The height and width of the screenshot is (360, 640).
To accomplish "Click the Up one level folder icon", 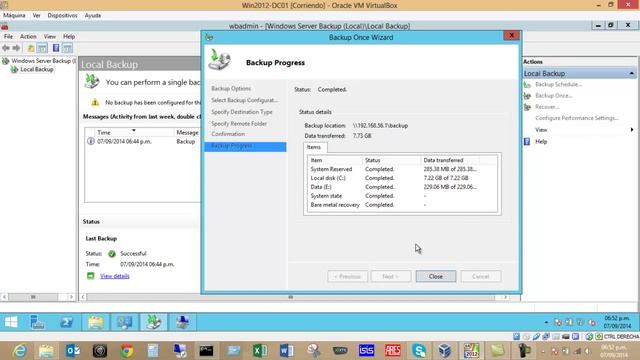I will 31,48.
